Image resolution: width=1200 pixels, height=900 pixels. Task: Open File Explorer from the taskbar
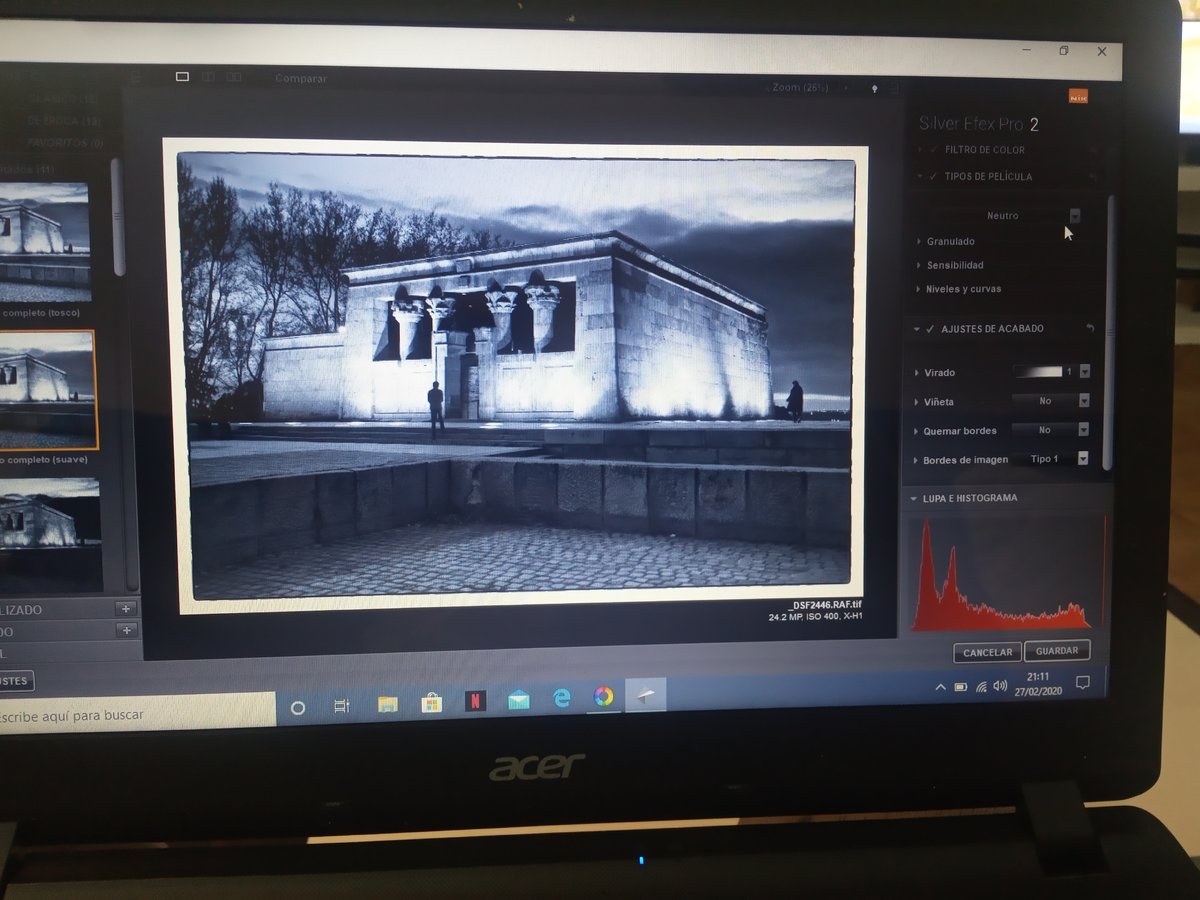[387, 704]
